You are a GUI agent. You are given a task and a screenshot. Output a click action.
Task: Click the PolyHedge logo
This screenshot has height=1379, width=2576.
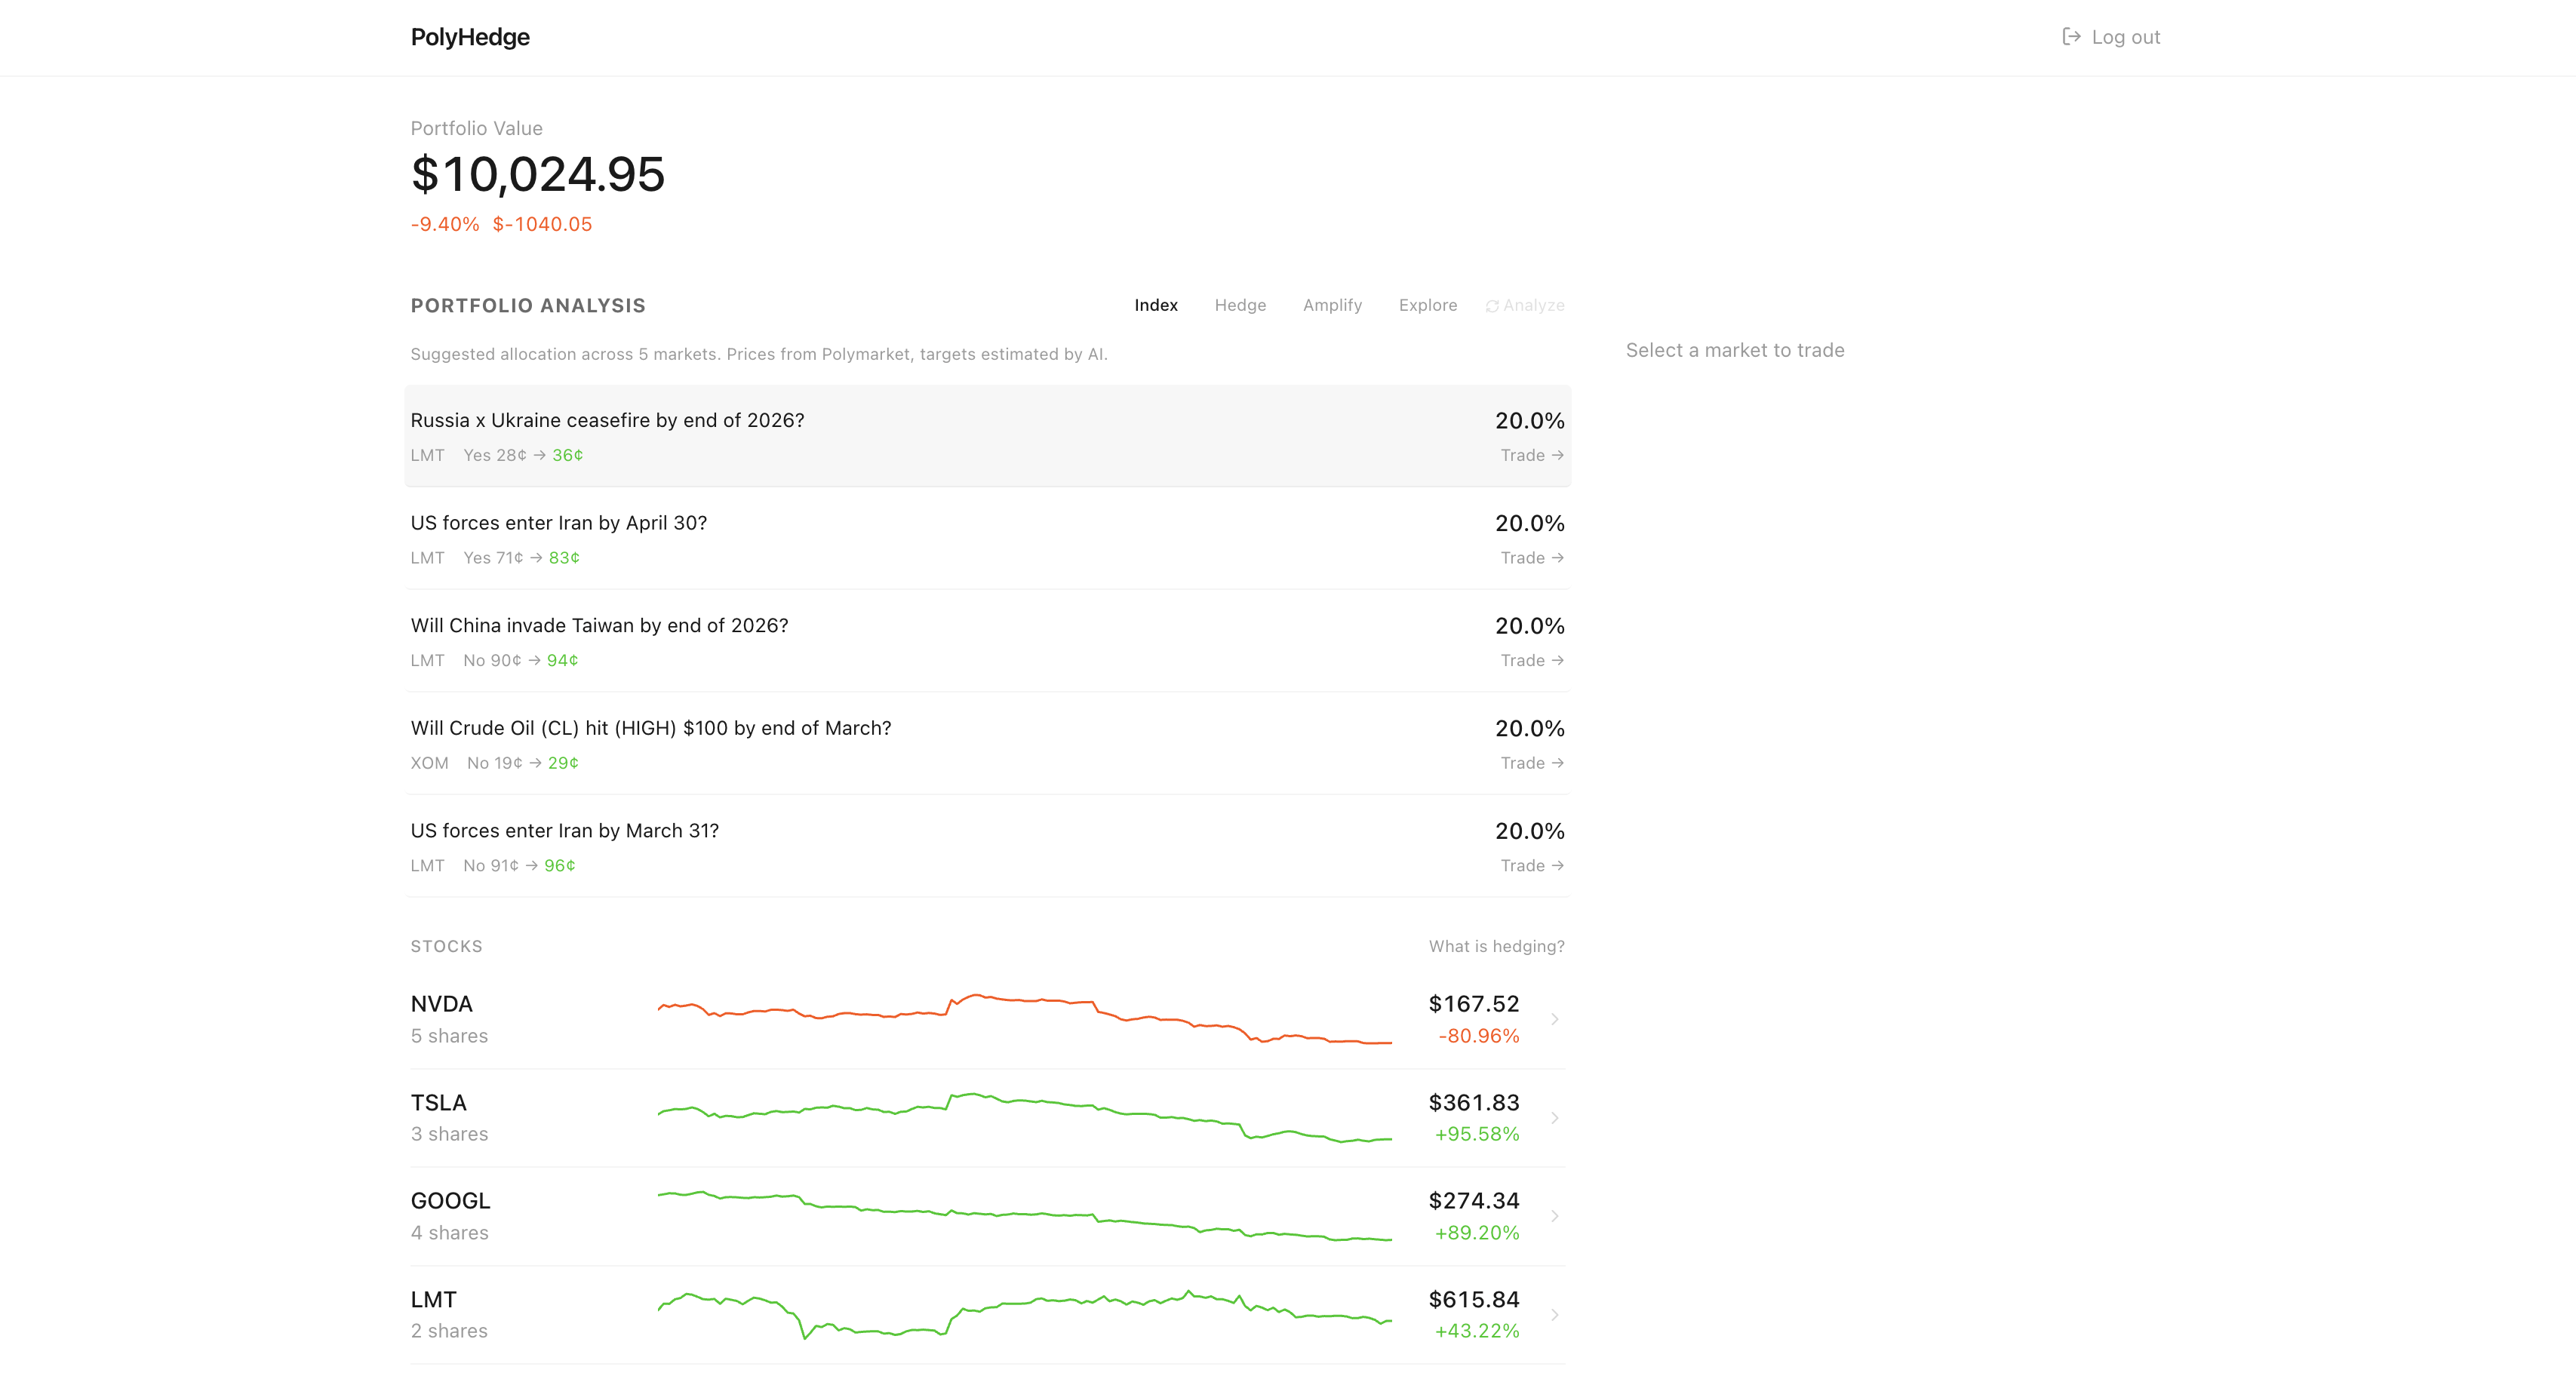click(x=470, y=37)
